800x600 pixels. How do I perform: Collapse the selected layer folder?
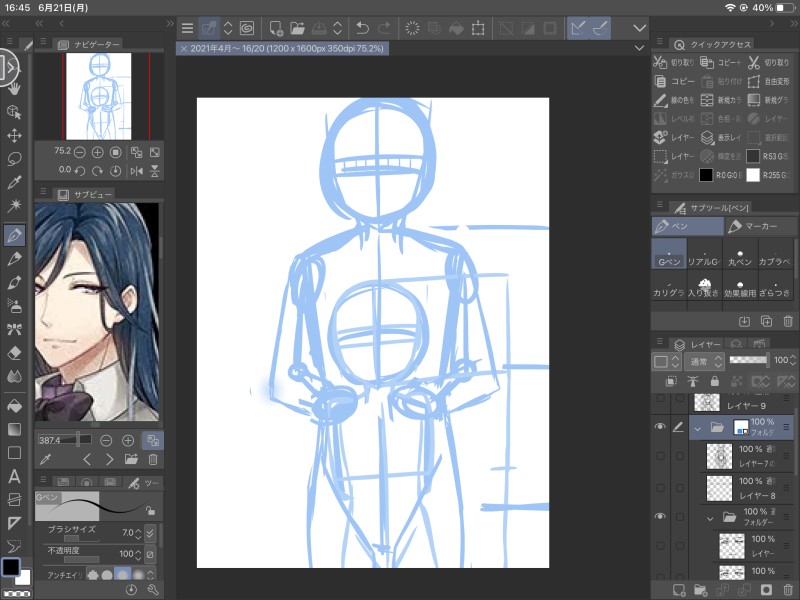[x=697, y=427]
